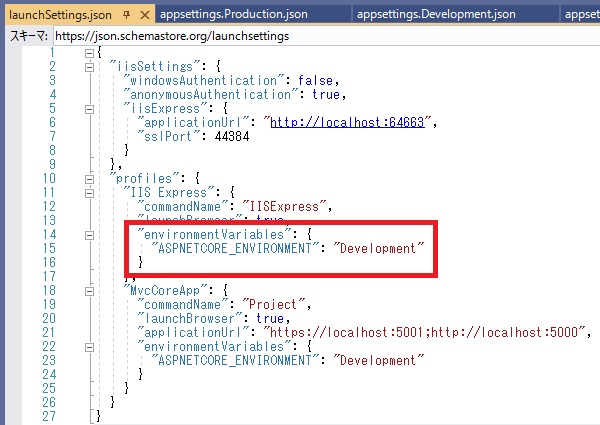The image size is (600, 425).
Task: Click the スキーマ label
Action: (29, 36)
